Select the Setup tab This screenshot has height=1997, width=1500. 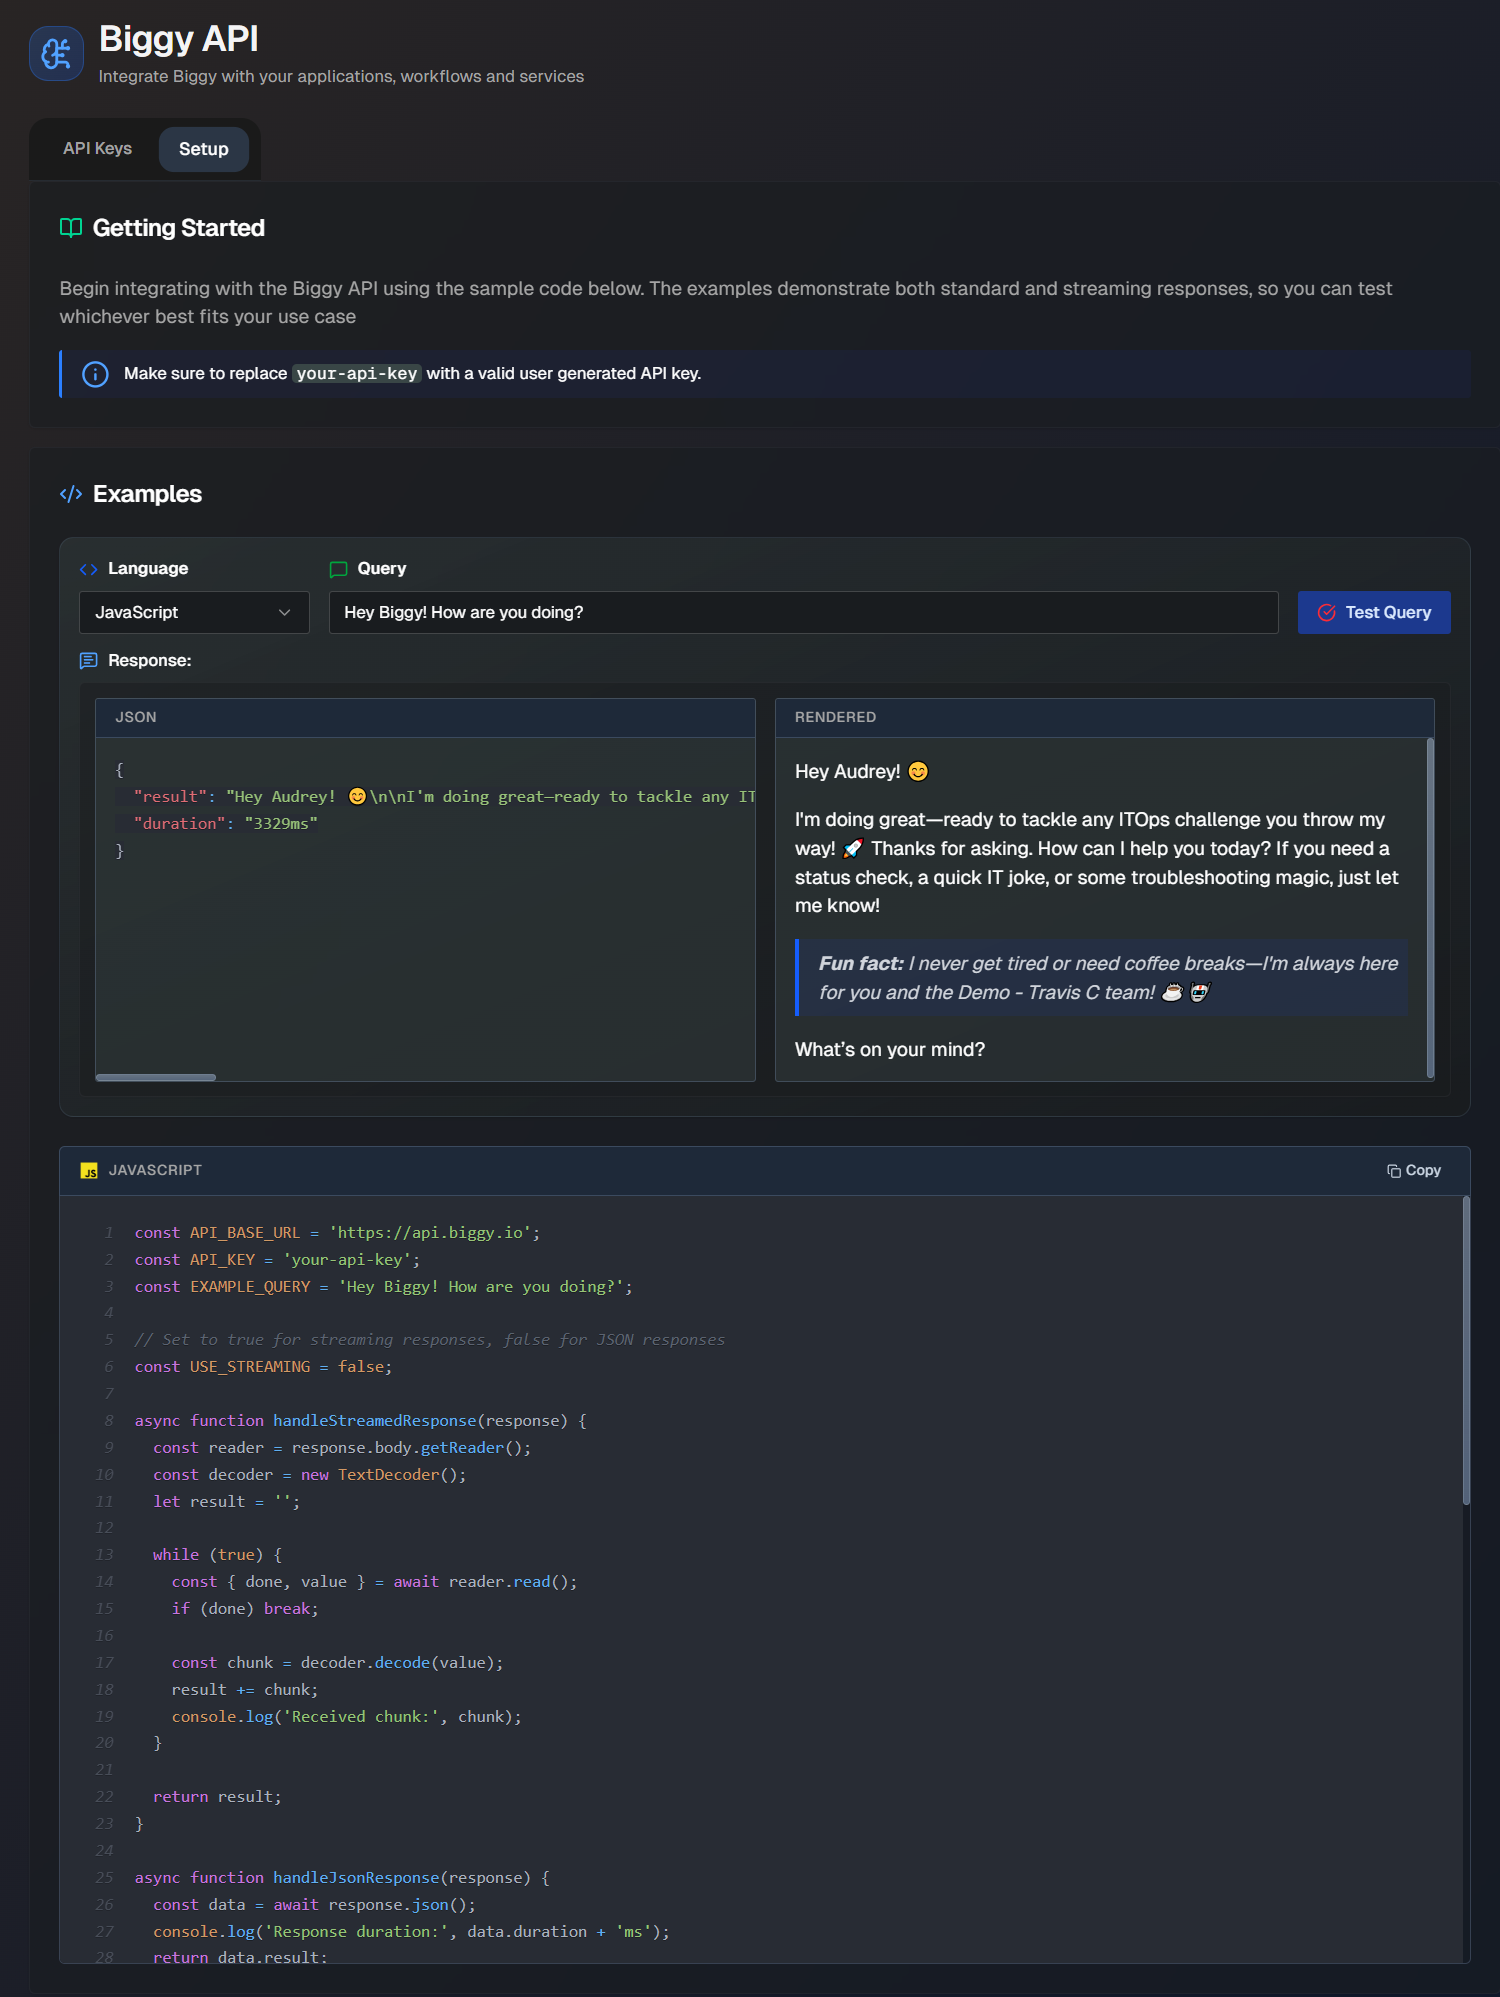click(204, 149)
